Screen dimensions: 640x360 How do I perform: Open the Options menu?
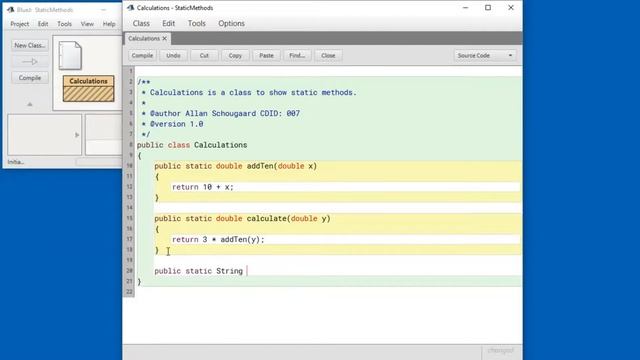coord(231,24)
